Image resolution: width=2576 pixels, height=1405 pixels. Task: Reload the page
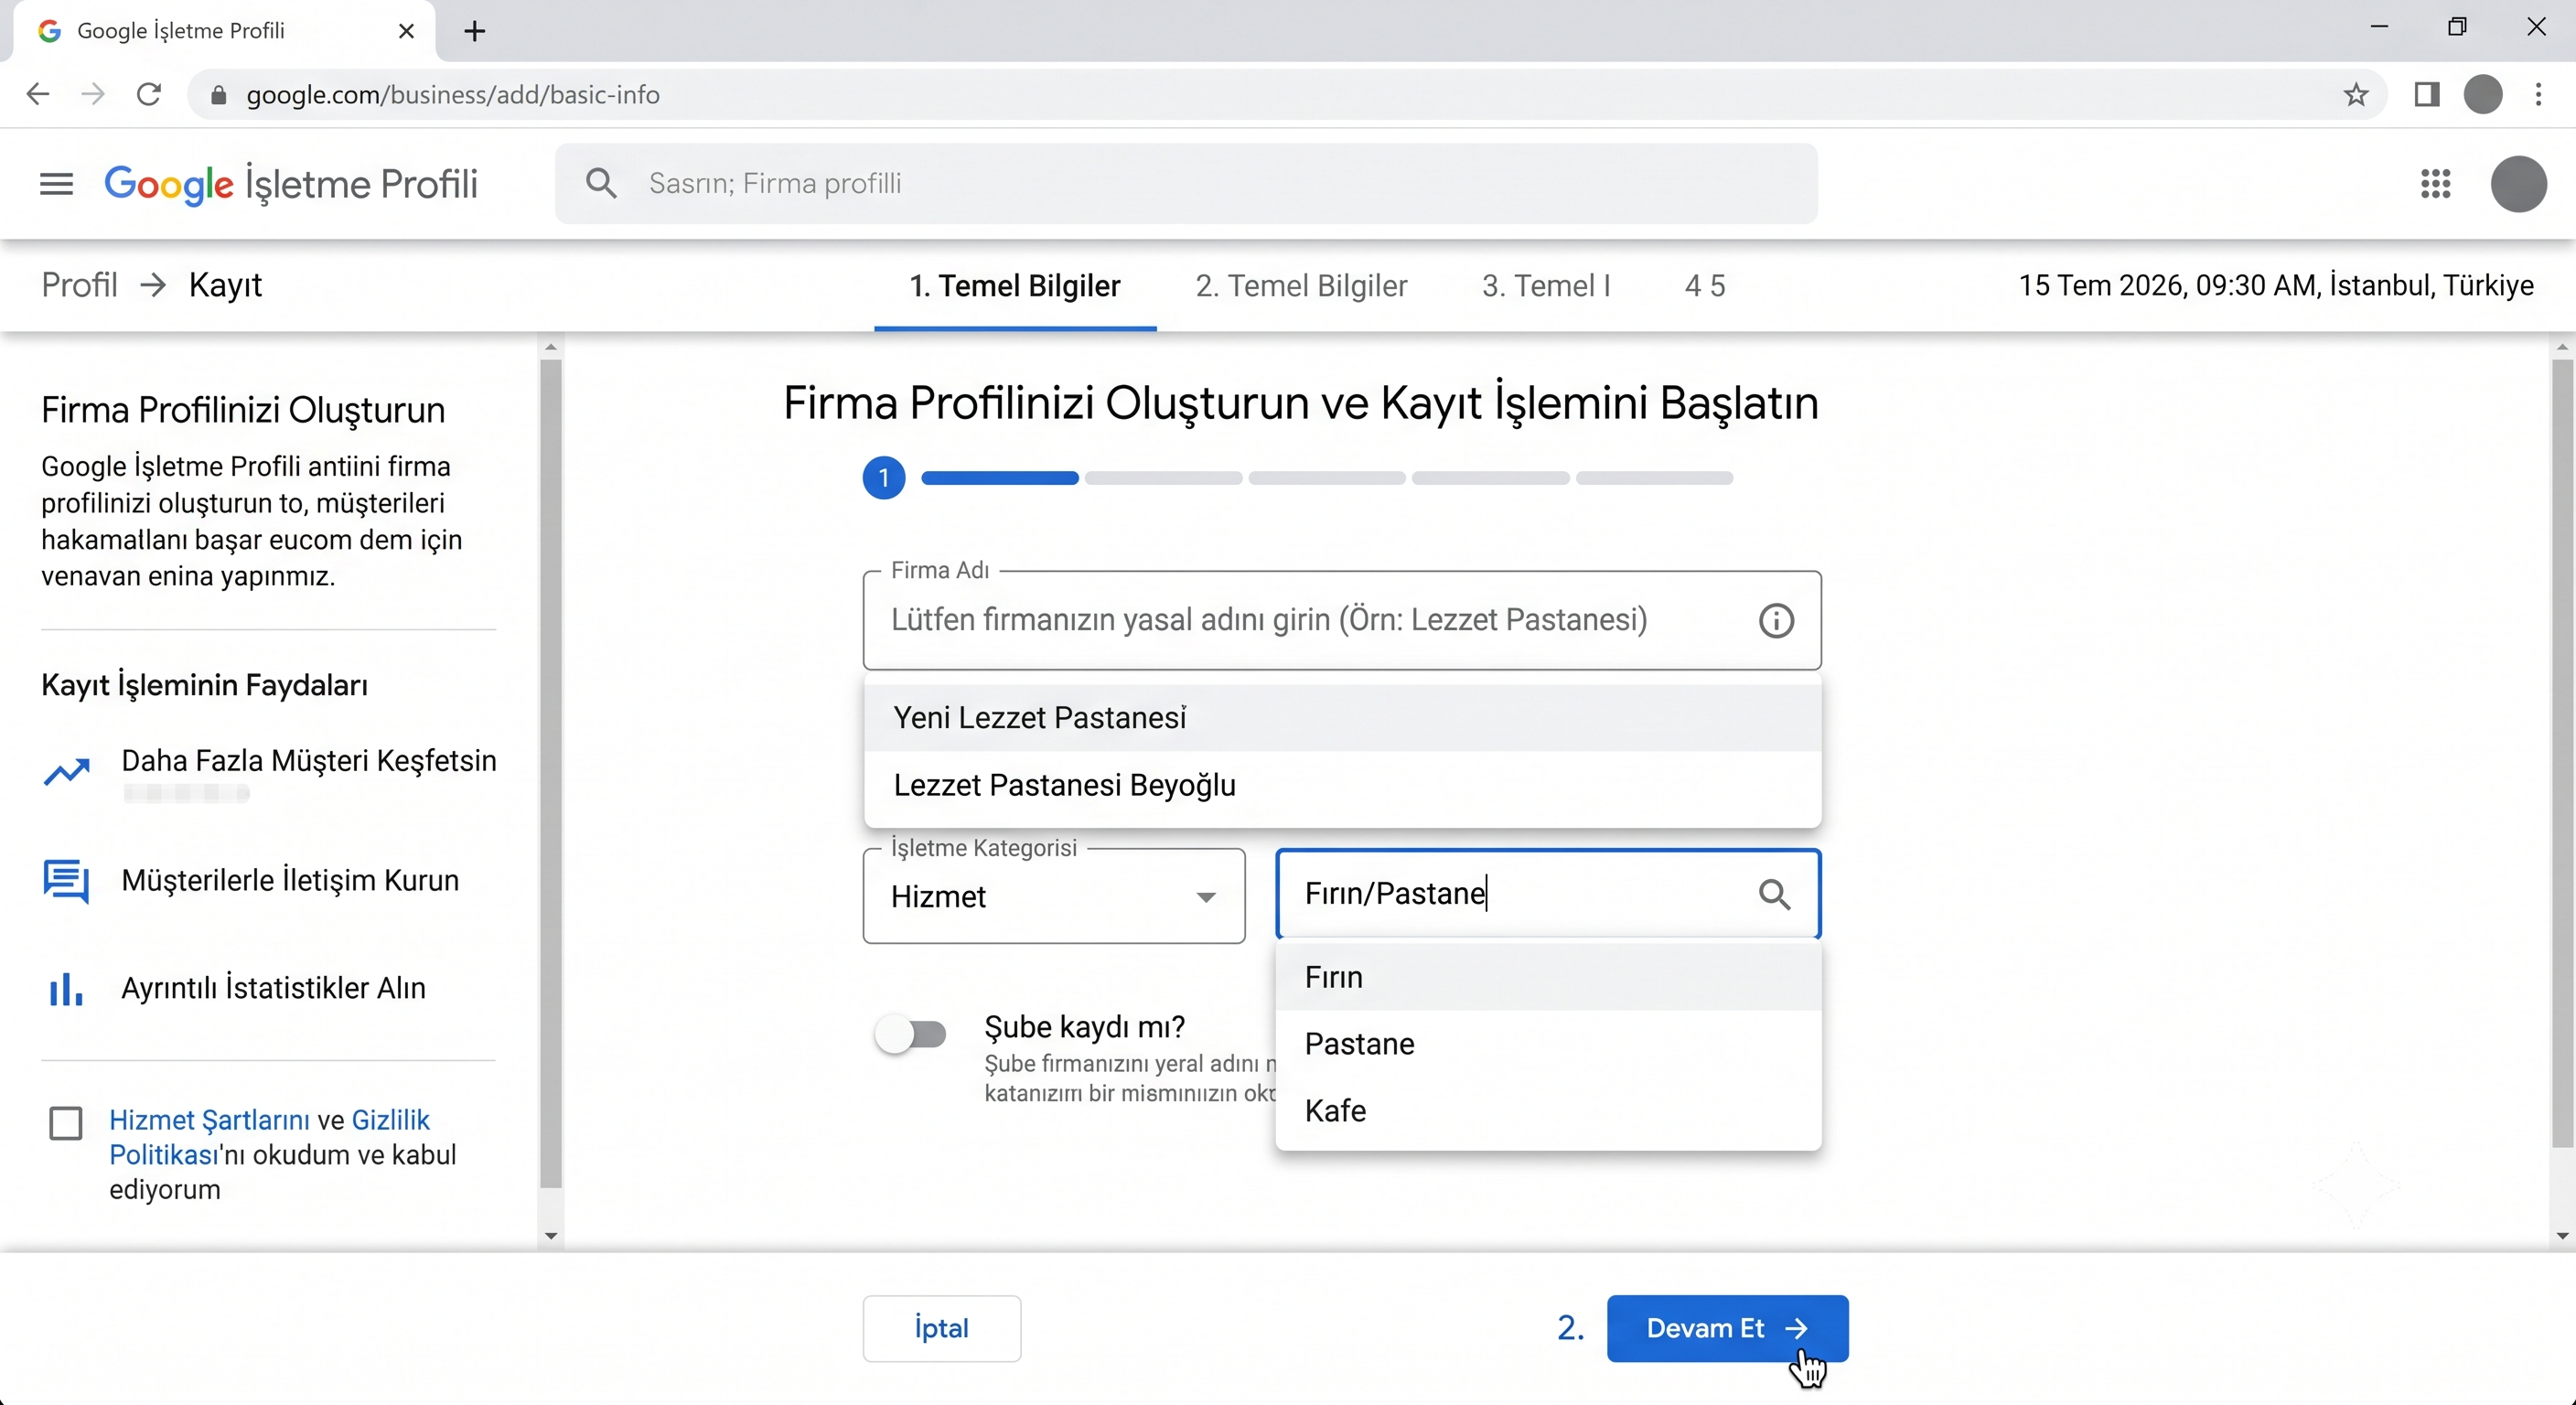(x=149, y=94)
